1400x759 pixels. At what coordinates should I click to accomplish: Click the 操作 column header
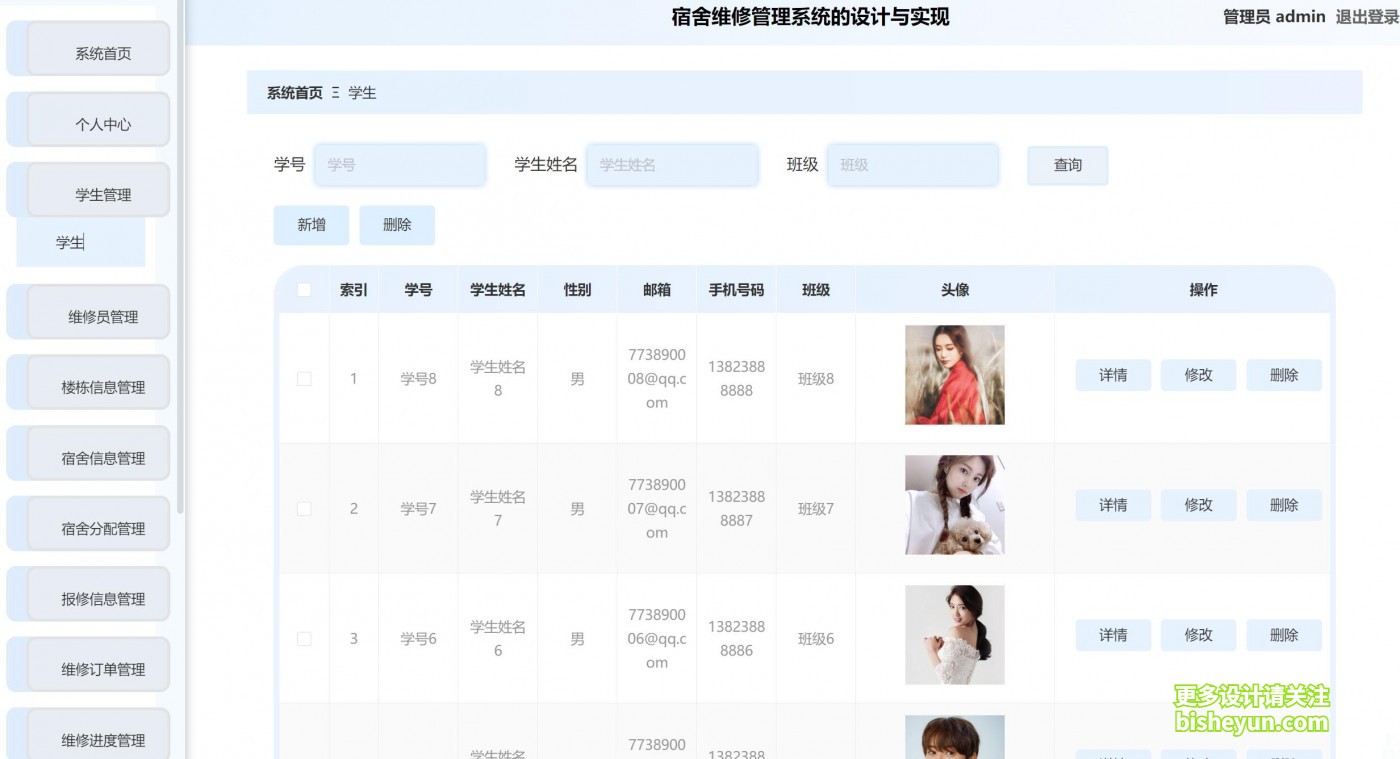point(1203,290)
